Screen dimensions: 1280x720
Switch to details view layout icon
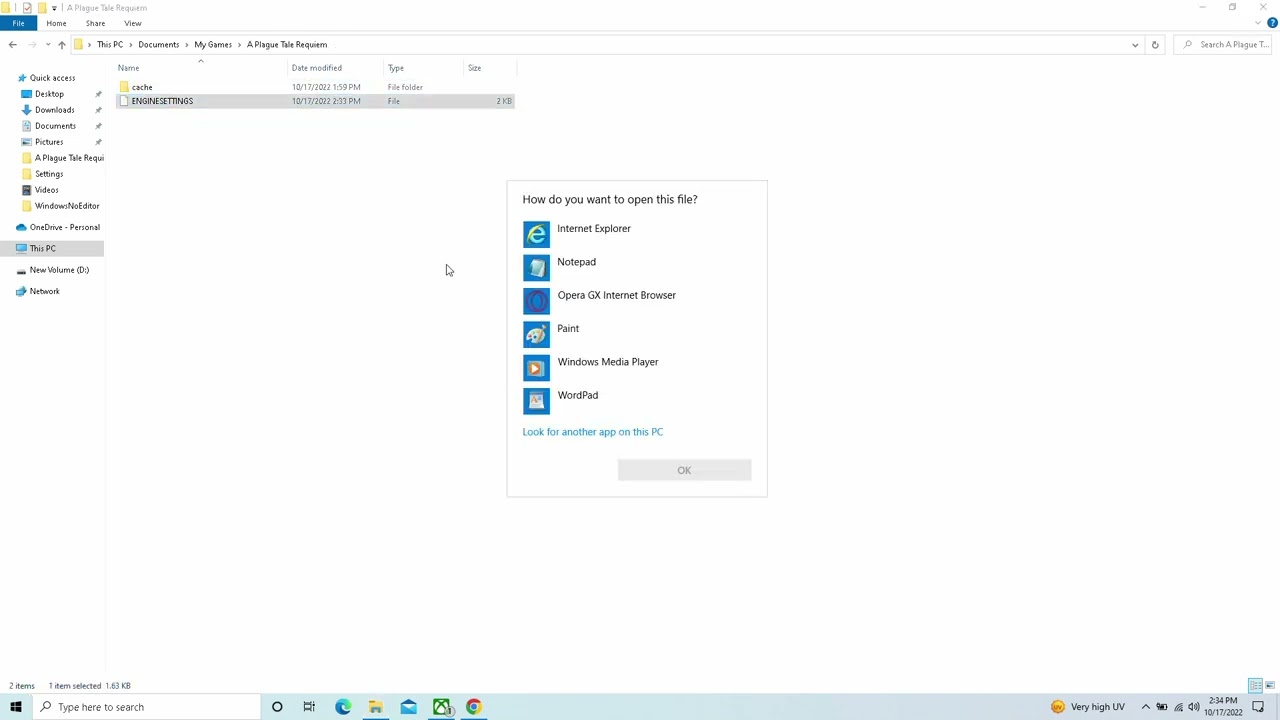point(1255,686)
